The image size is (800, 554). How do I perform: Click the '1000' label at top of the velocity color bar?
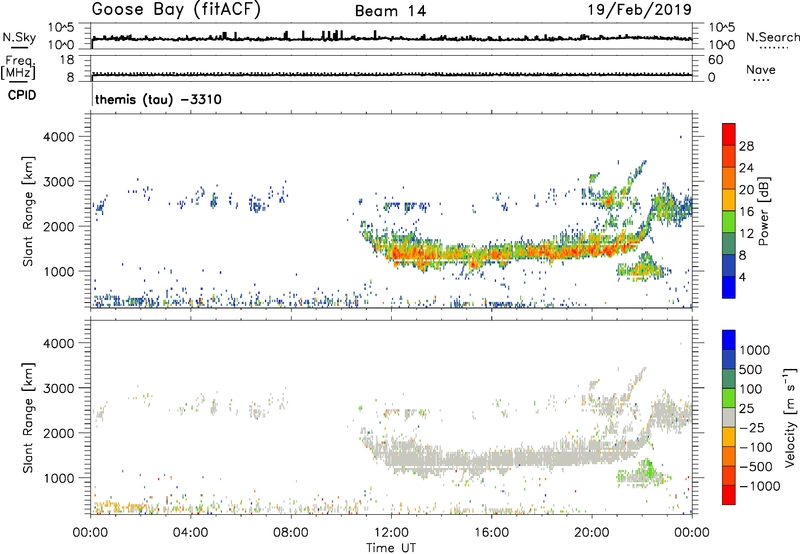[754, 350]
